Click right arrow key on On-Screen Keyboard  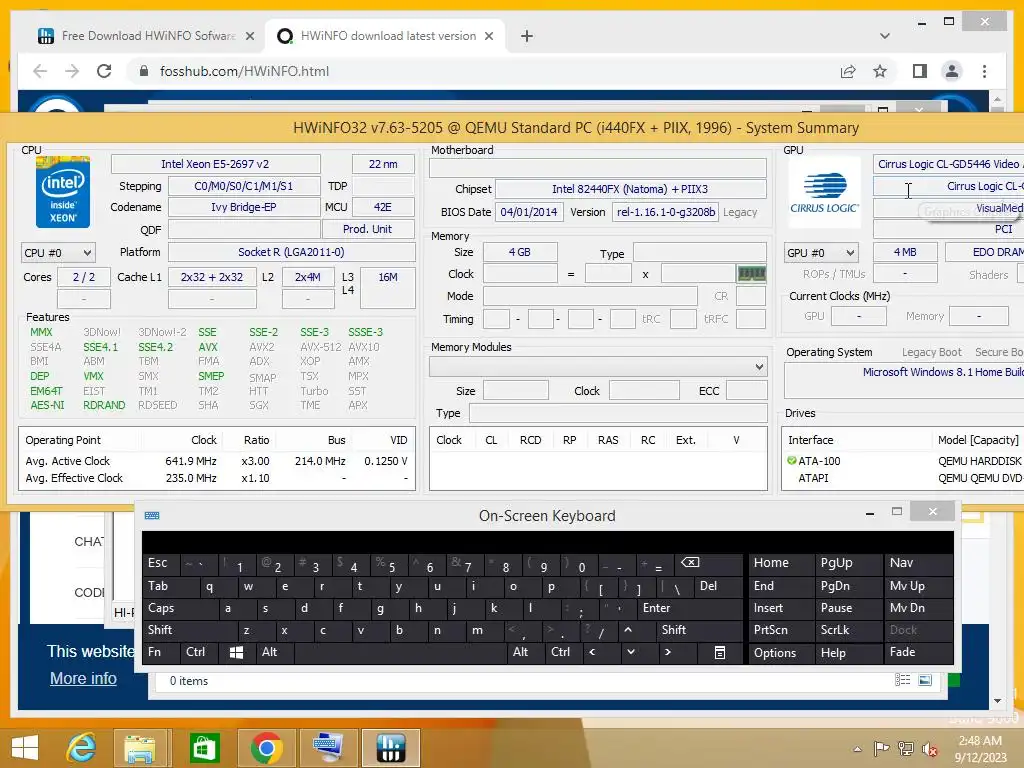click(668, 652)
